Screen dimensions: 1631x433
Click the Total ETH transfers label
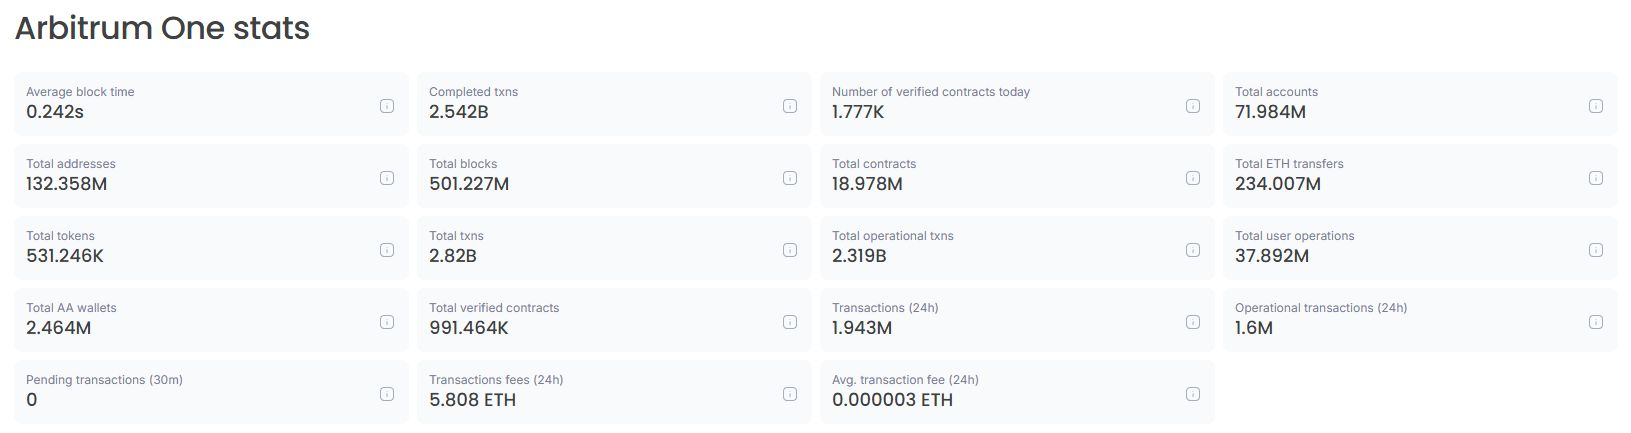click(x=1289, y=164)
